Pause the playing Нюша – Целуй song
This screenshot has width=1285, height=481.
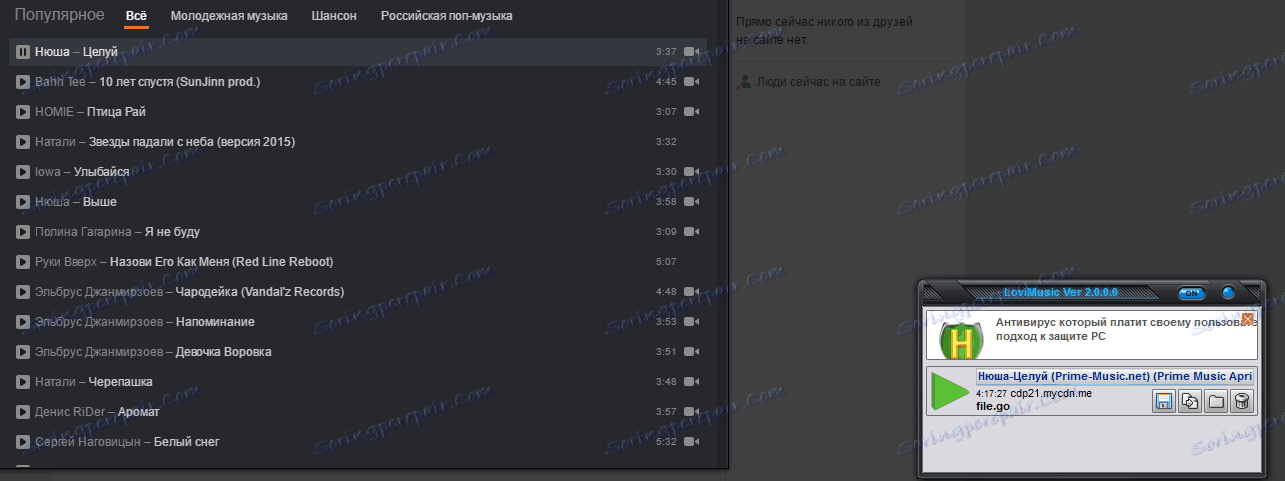(x=23, y=51)
